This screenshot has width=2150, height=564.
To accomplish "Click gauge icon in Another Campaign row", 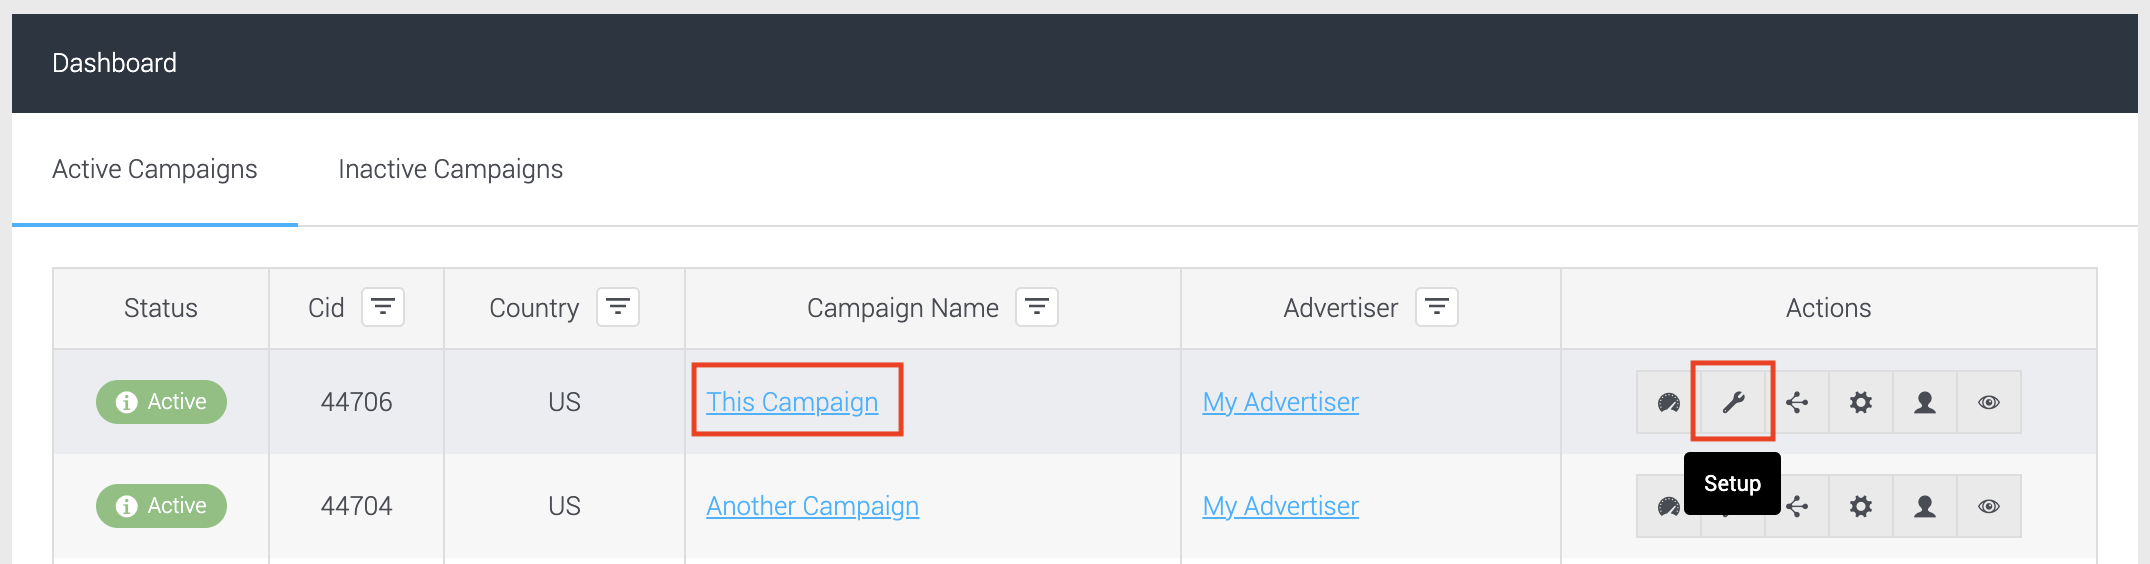I will point(1669,506).
